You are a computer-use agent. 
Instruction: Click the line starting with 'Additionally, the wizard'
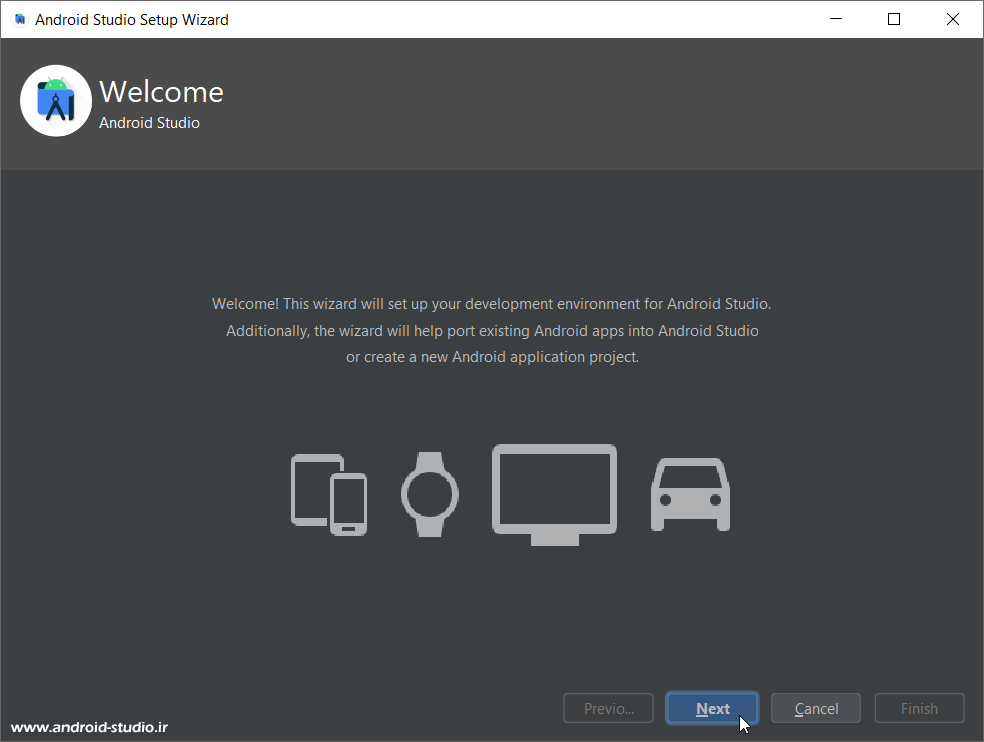(x=491, y=331)
